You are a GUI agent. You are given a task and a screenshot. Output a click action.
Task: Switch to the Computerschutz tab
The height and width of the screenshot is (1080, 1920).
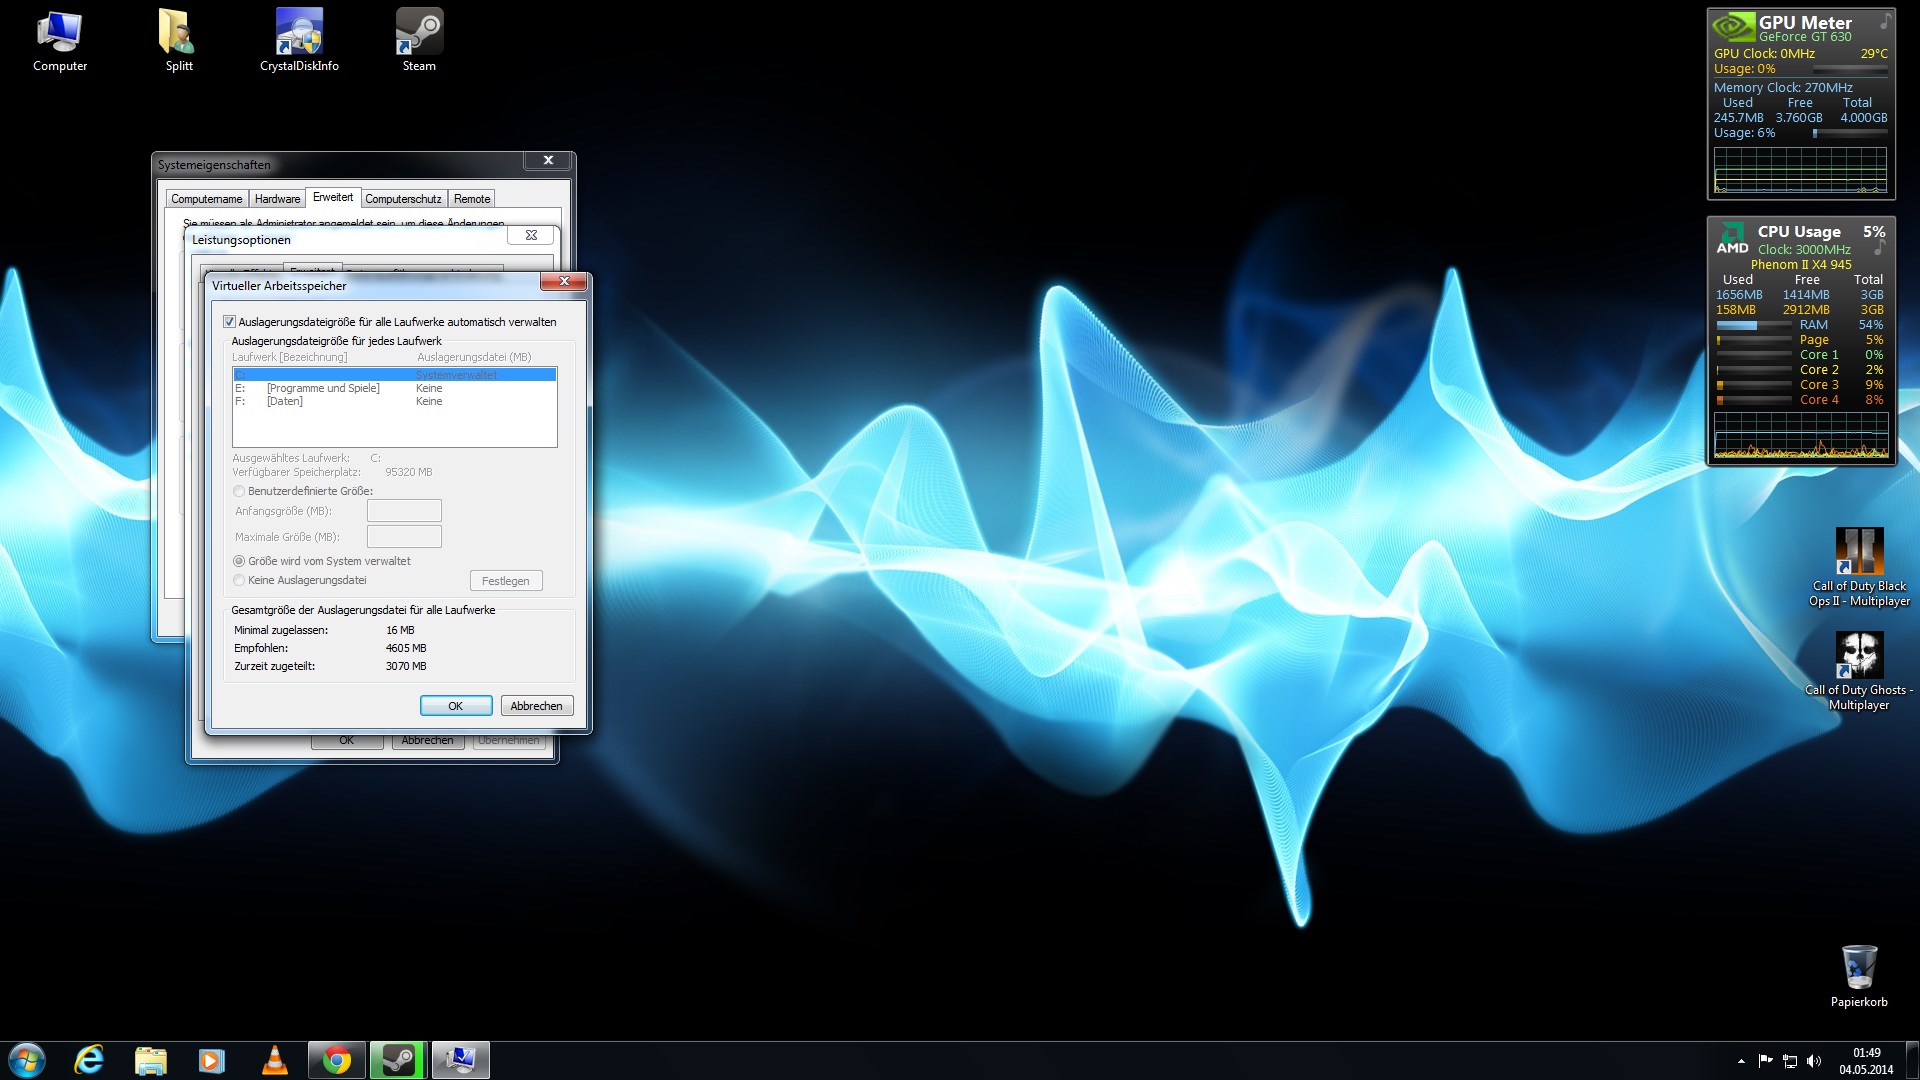click(402, 199)
